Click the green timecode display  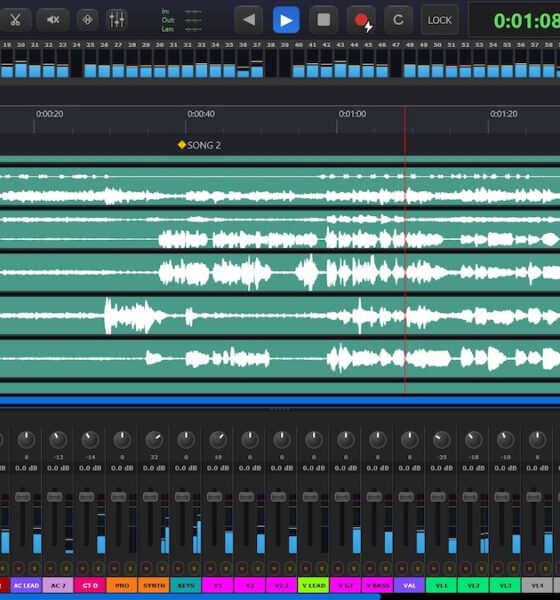coord(526,21)
